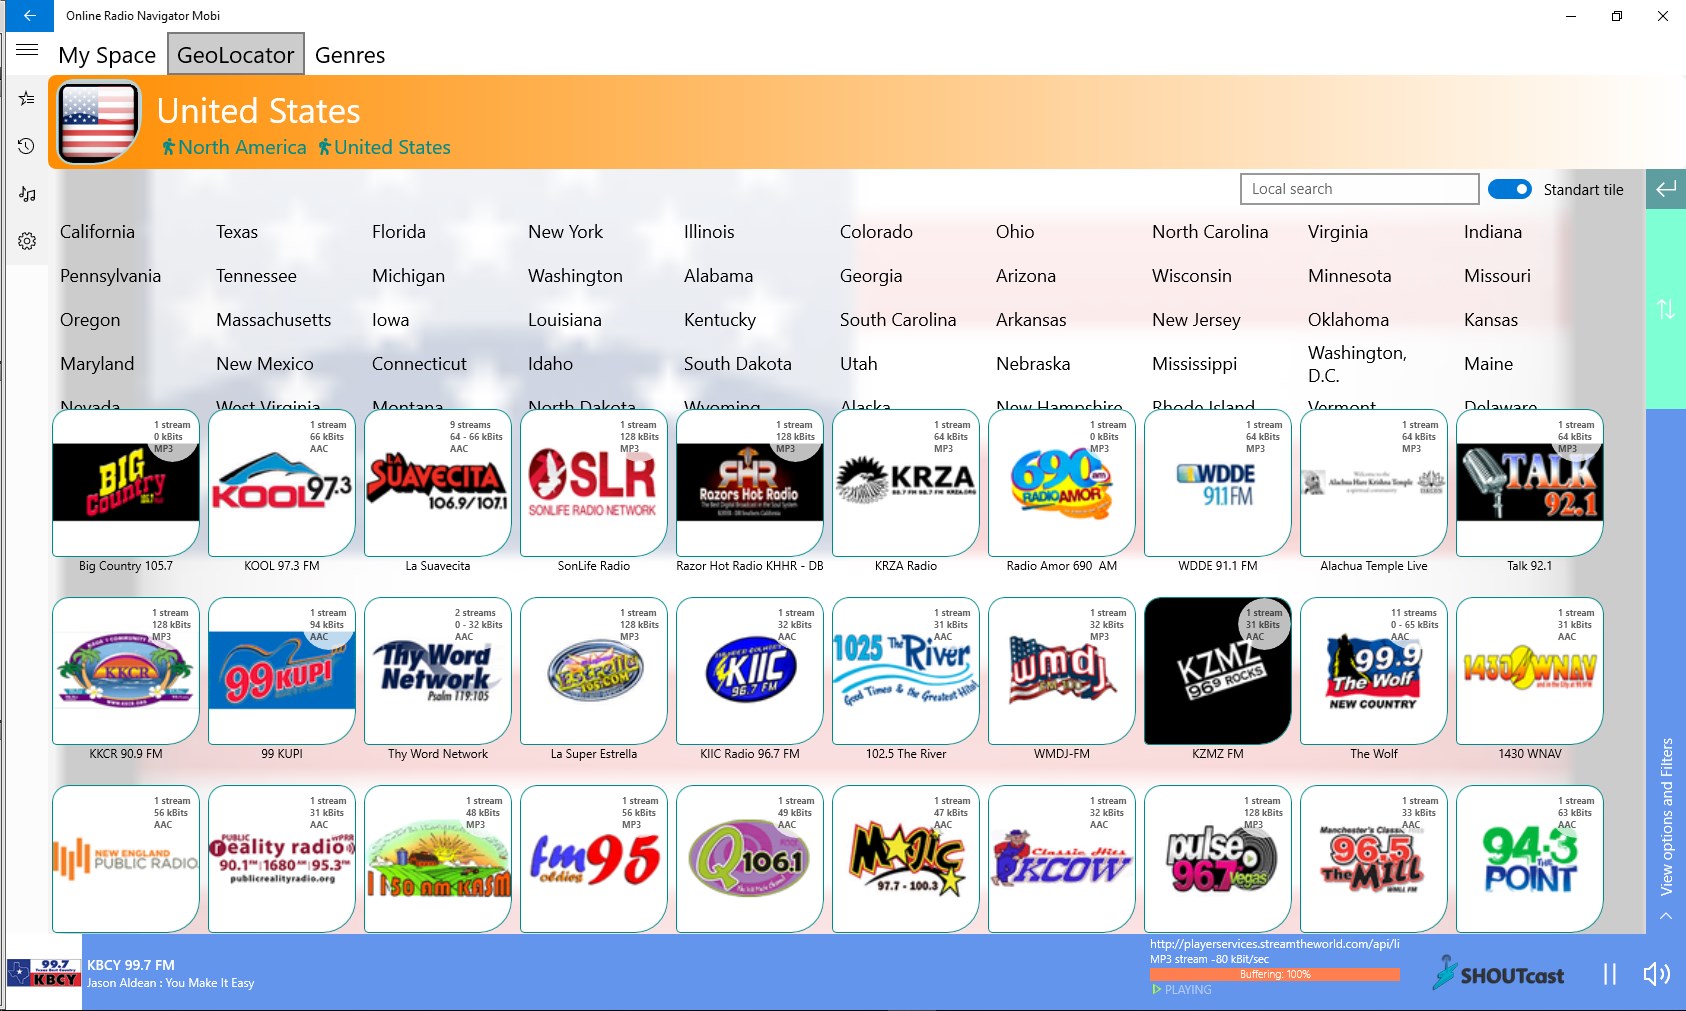Open listening history clock icon
Viewport: 1686px width, 1011px height.
27,146
